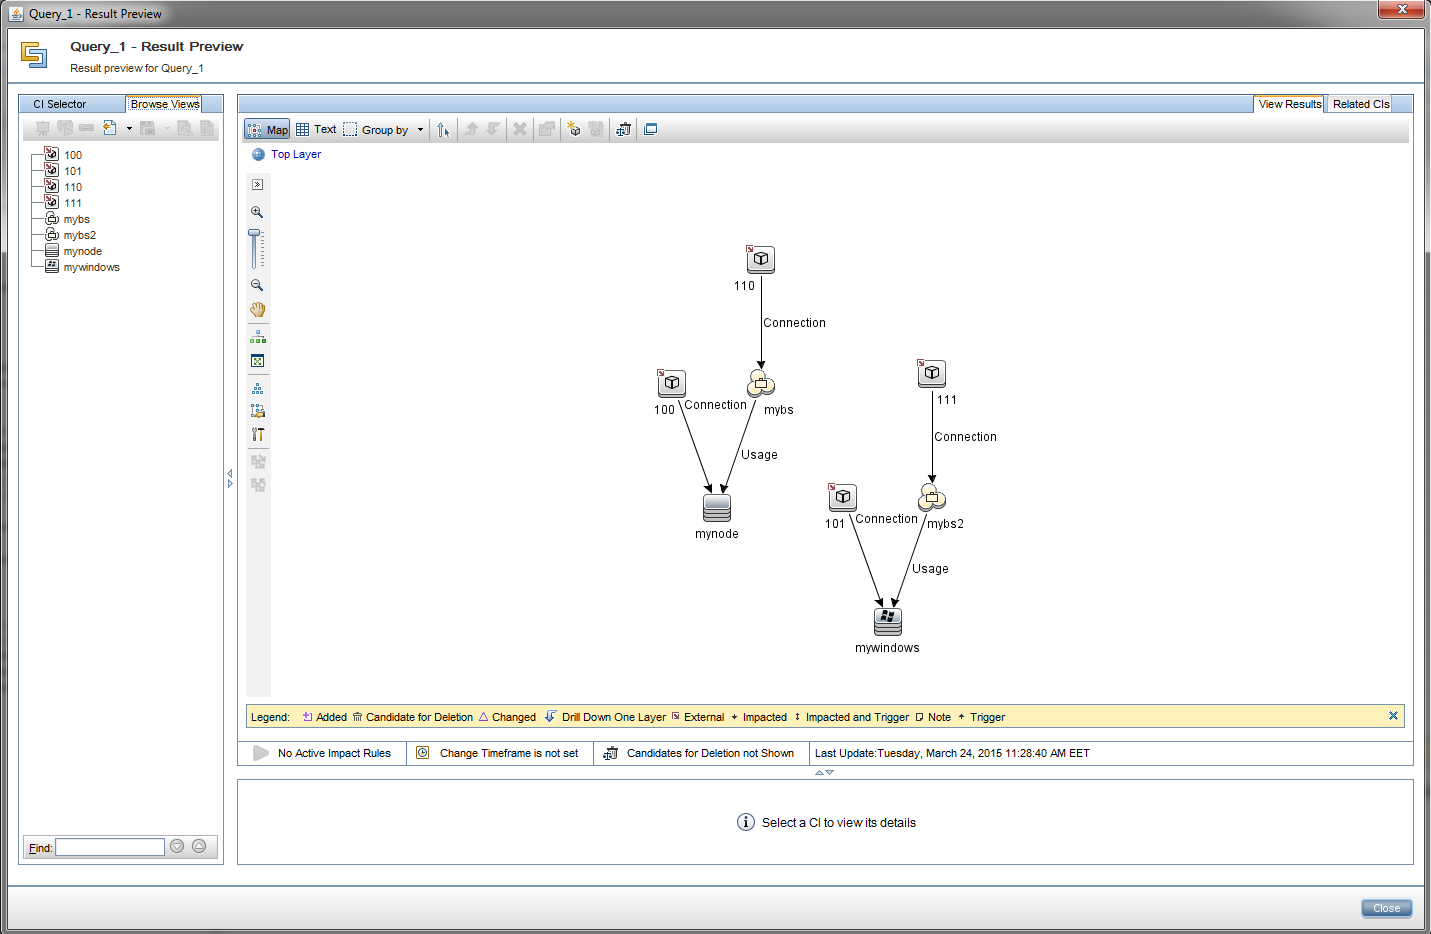Select node 110 on the map
1431x934 pixels.
[x=760, y=259]
